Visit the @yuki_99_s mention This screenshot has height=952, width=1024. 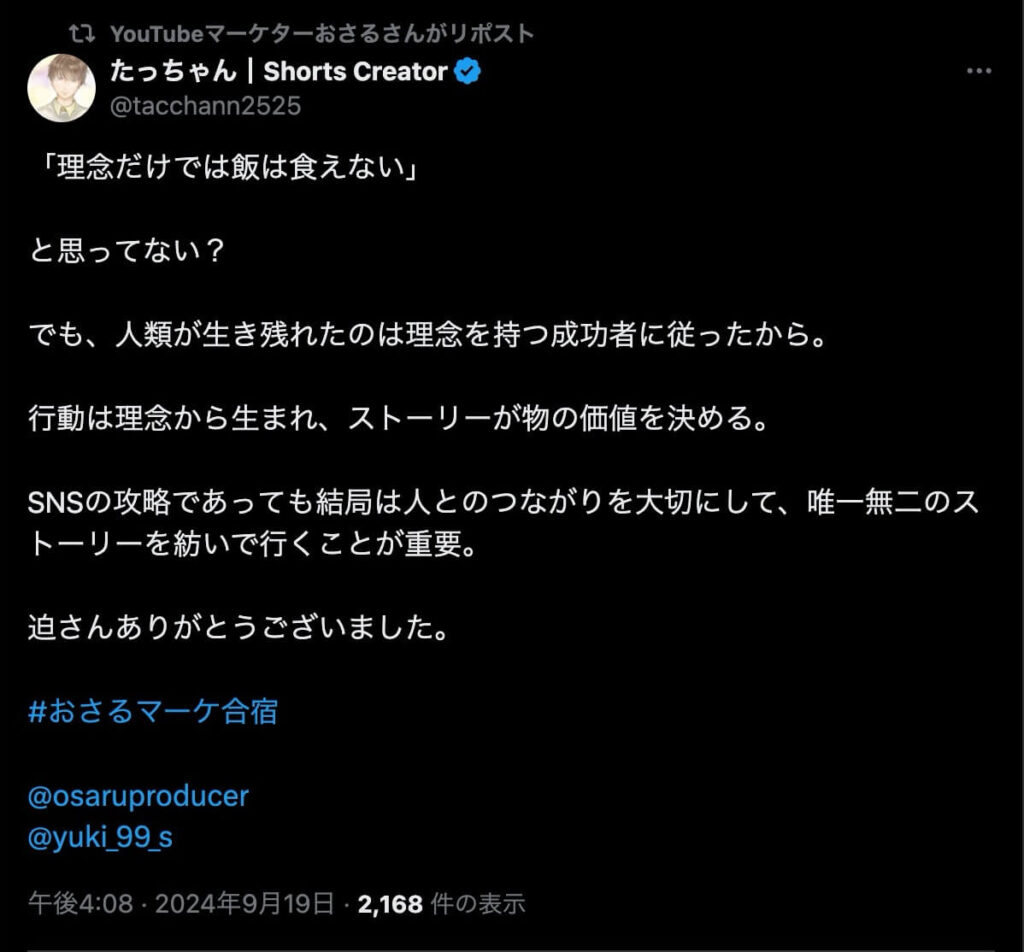click(x=100, y=837)
